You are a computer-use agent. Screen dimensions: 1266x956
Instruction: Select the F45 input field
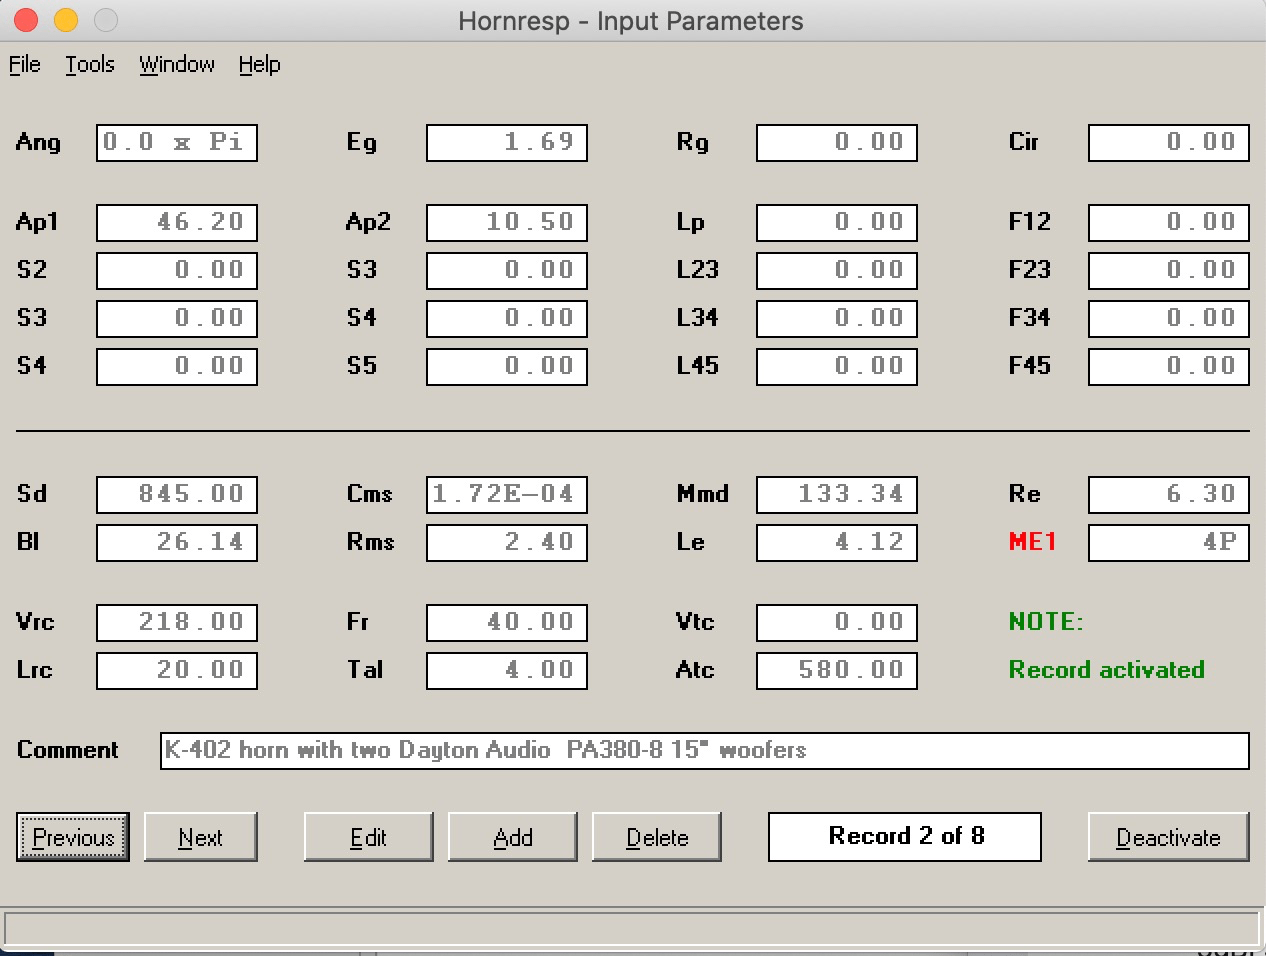pos(1169,366)
